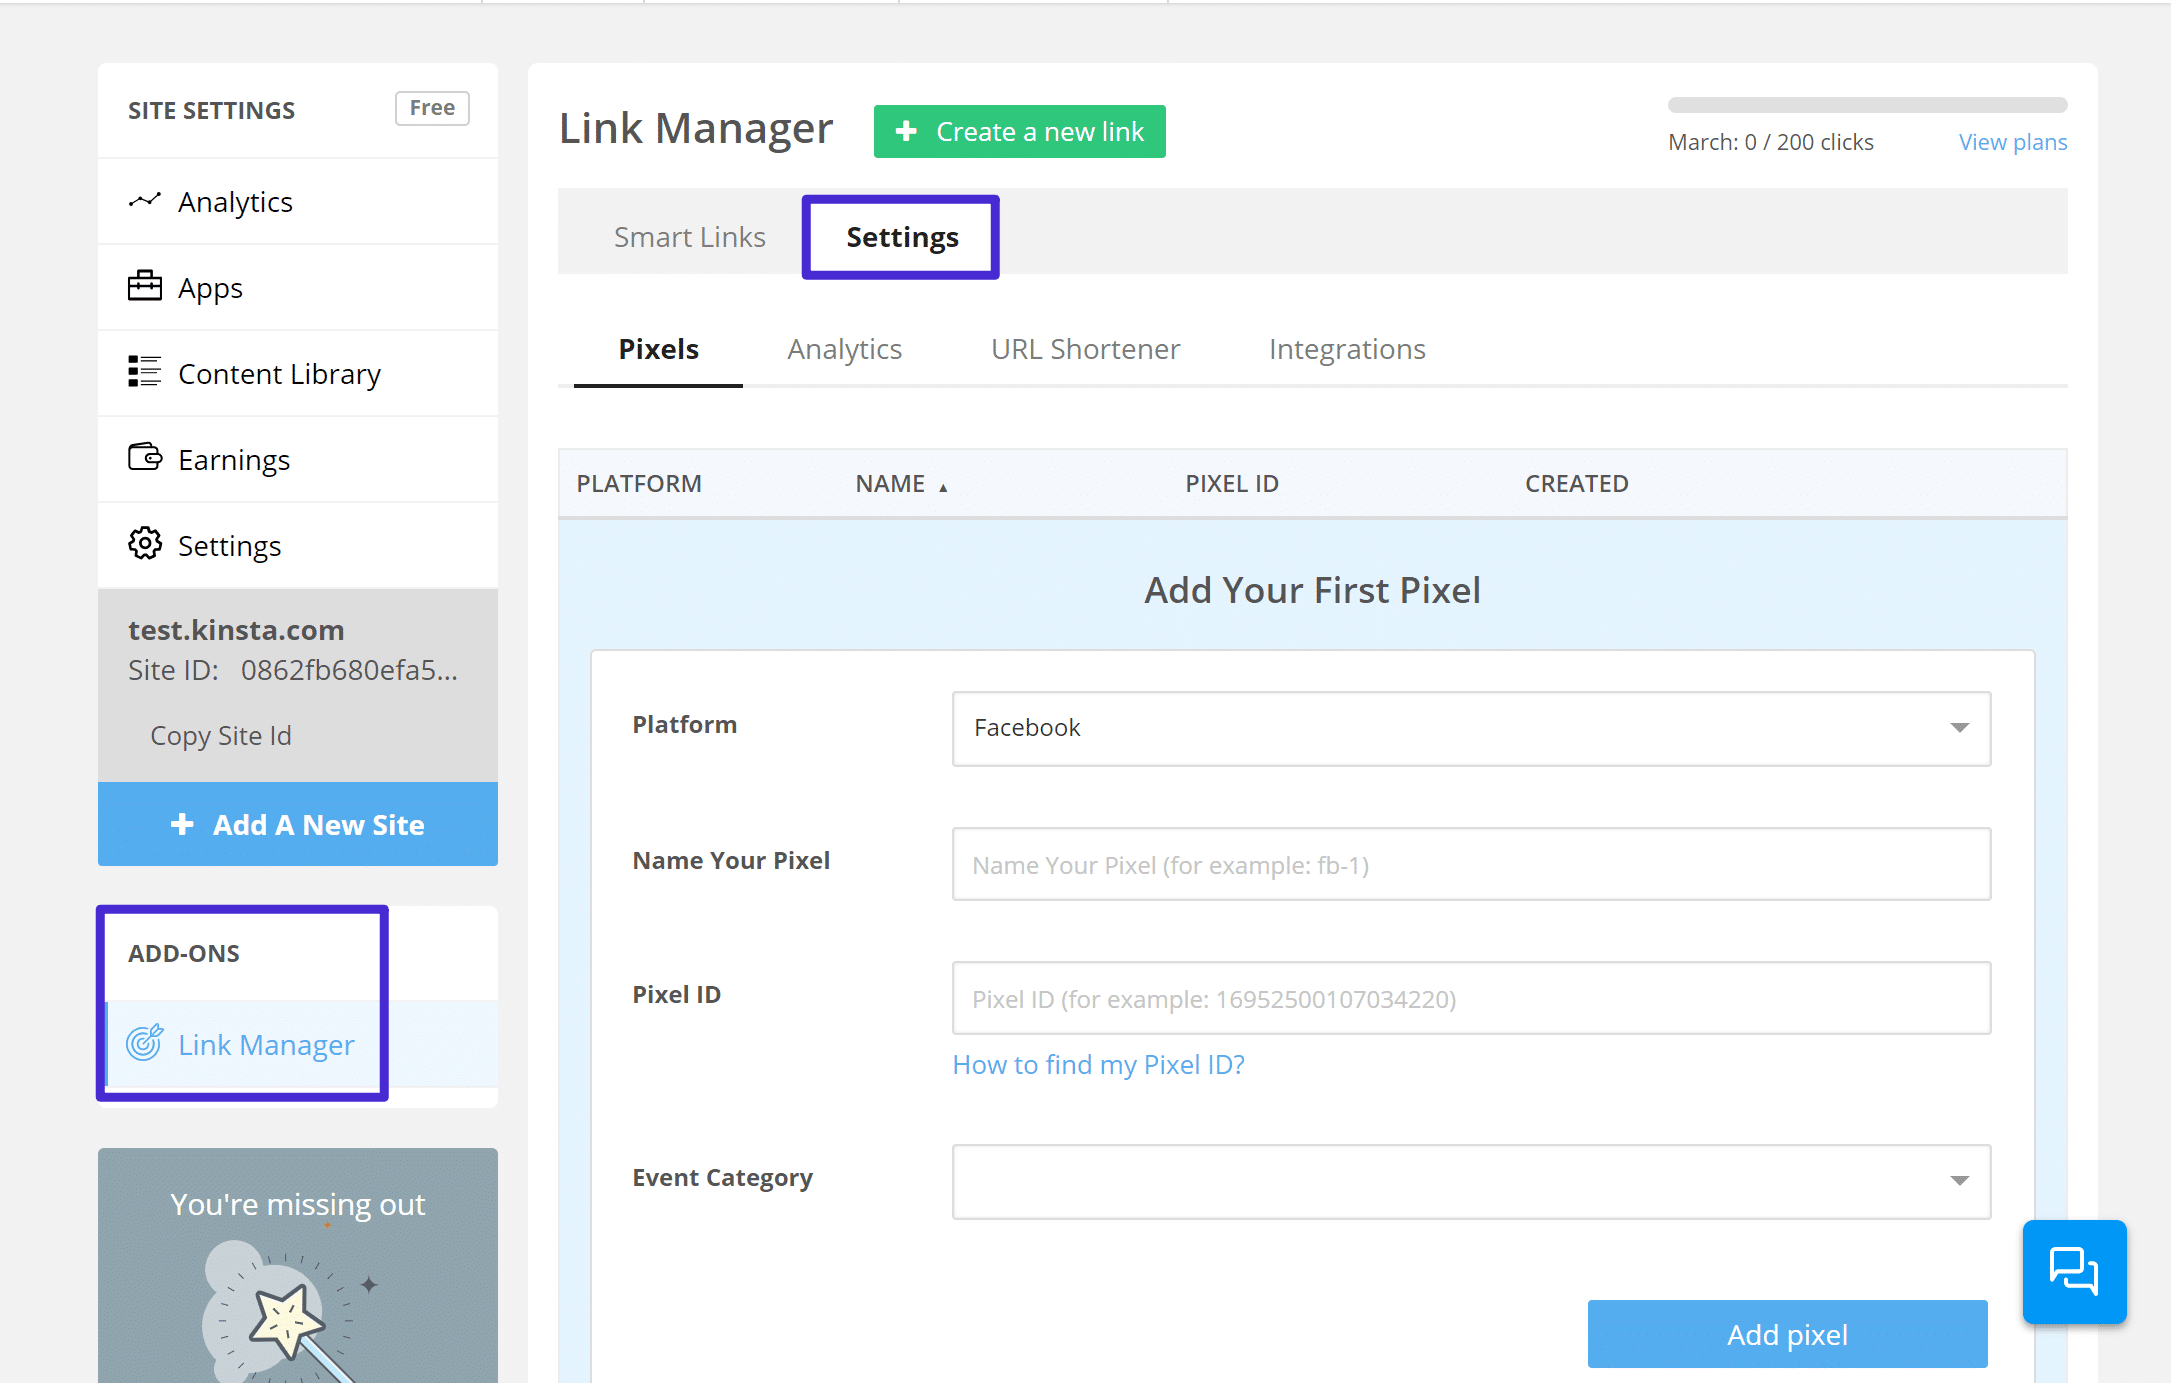This screenshot has height=1383, width=2171.
Task: Click the Settings gear icon in sidebar
Action: pyautogui.click(x=141, y=544)
